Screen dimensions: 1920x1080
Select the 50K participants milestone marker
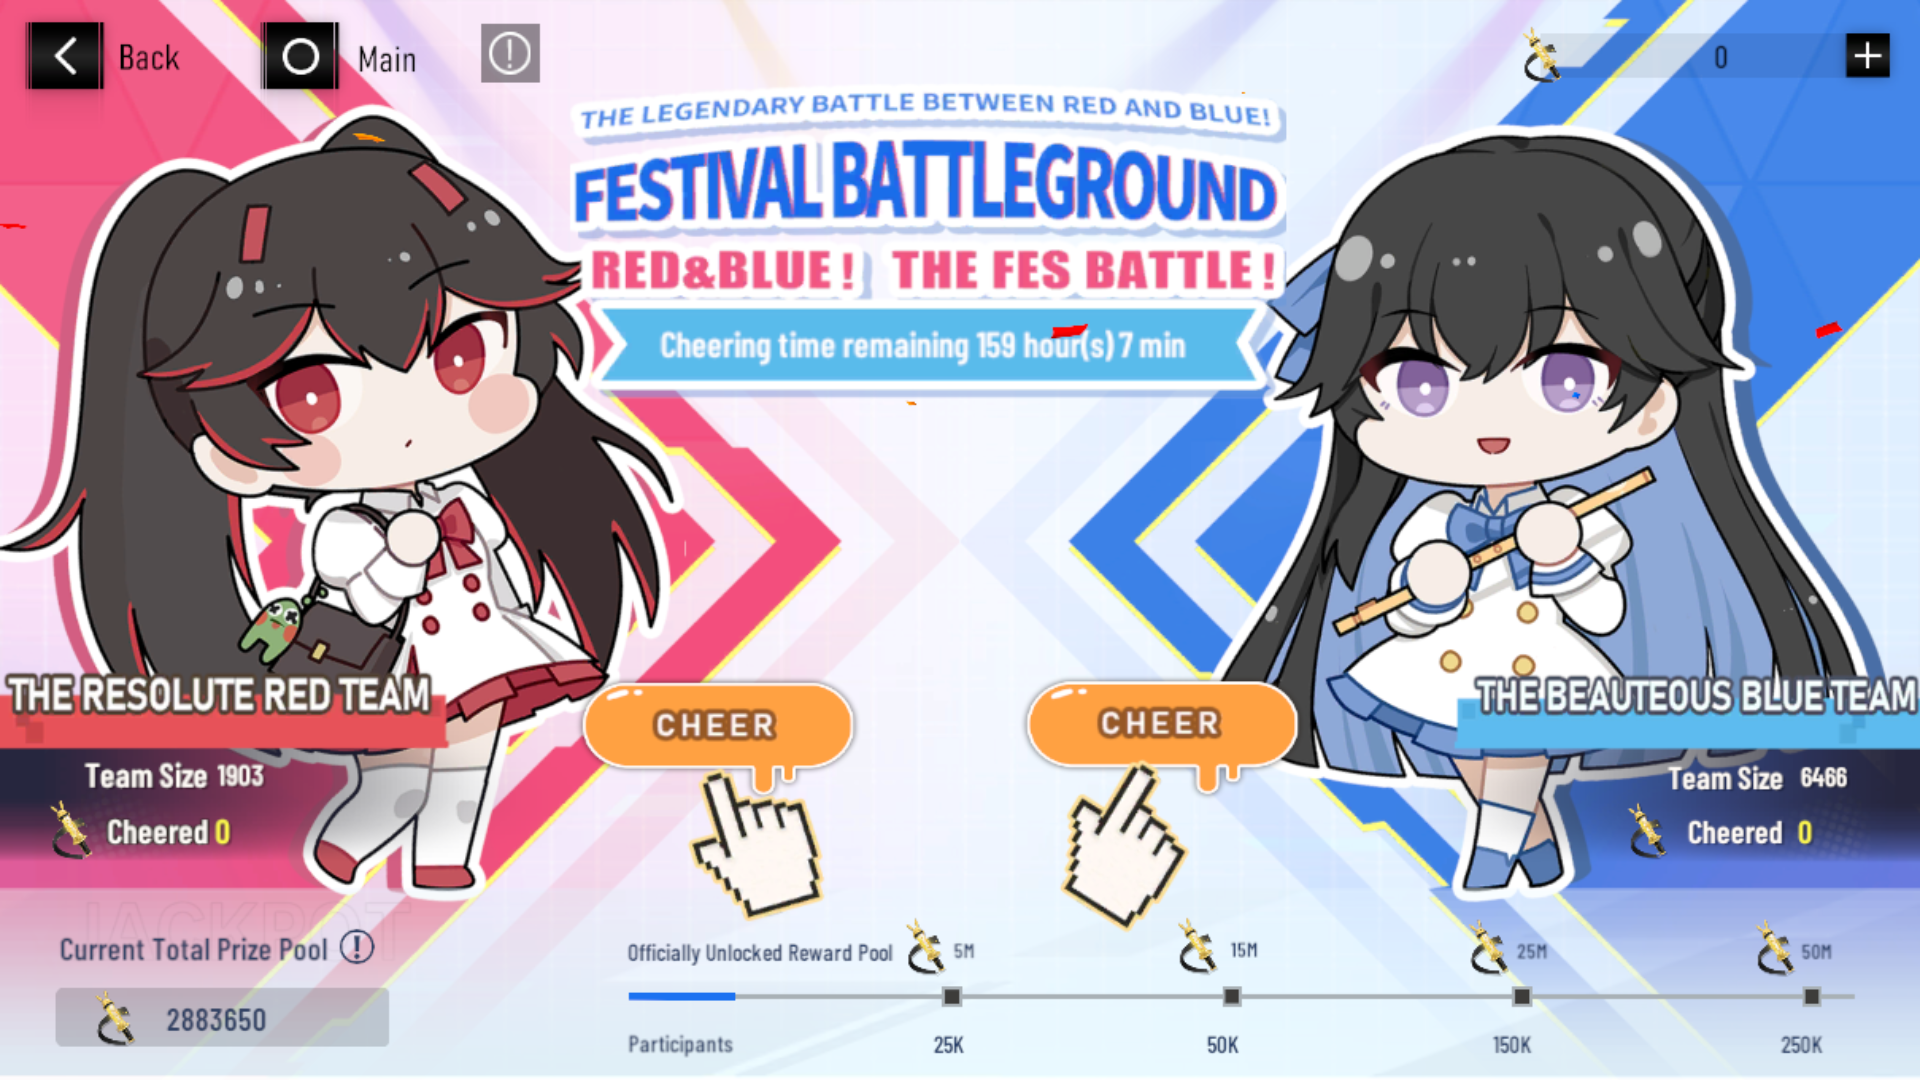[x=1231, y=997]
